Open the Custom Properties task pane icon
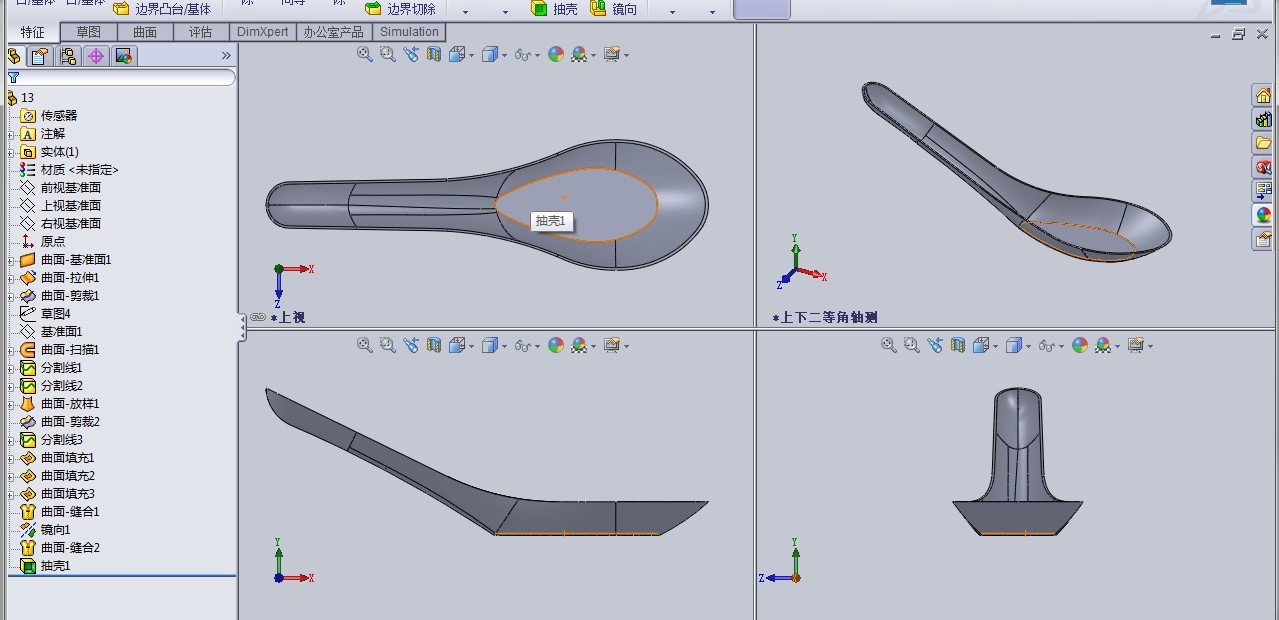The image size is (1279, 620). tap(1263, 239)
